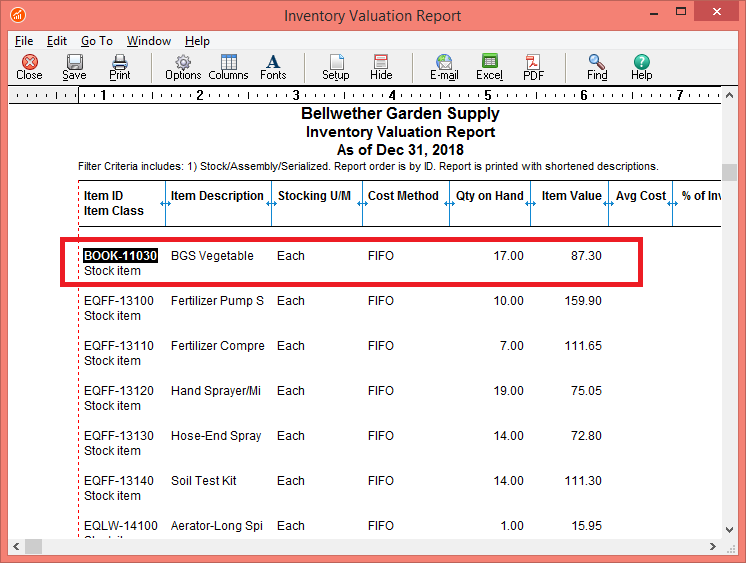
Task: Click the Item ID column header
Action: click(x=103, y=196)
